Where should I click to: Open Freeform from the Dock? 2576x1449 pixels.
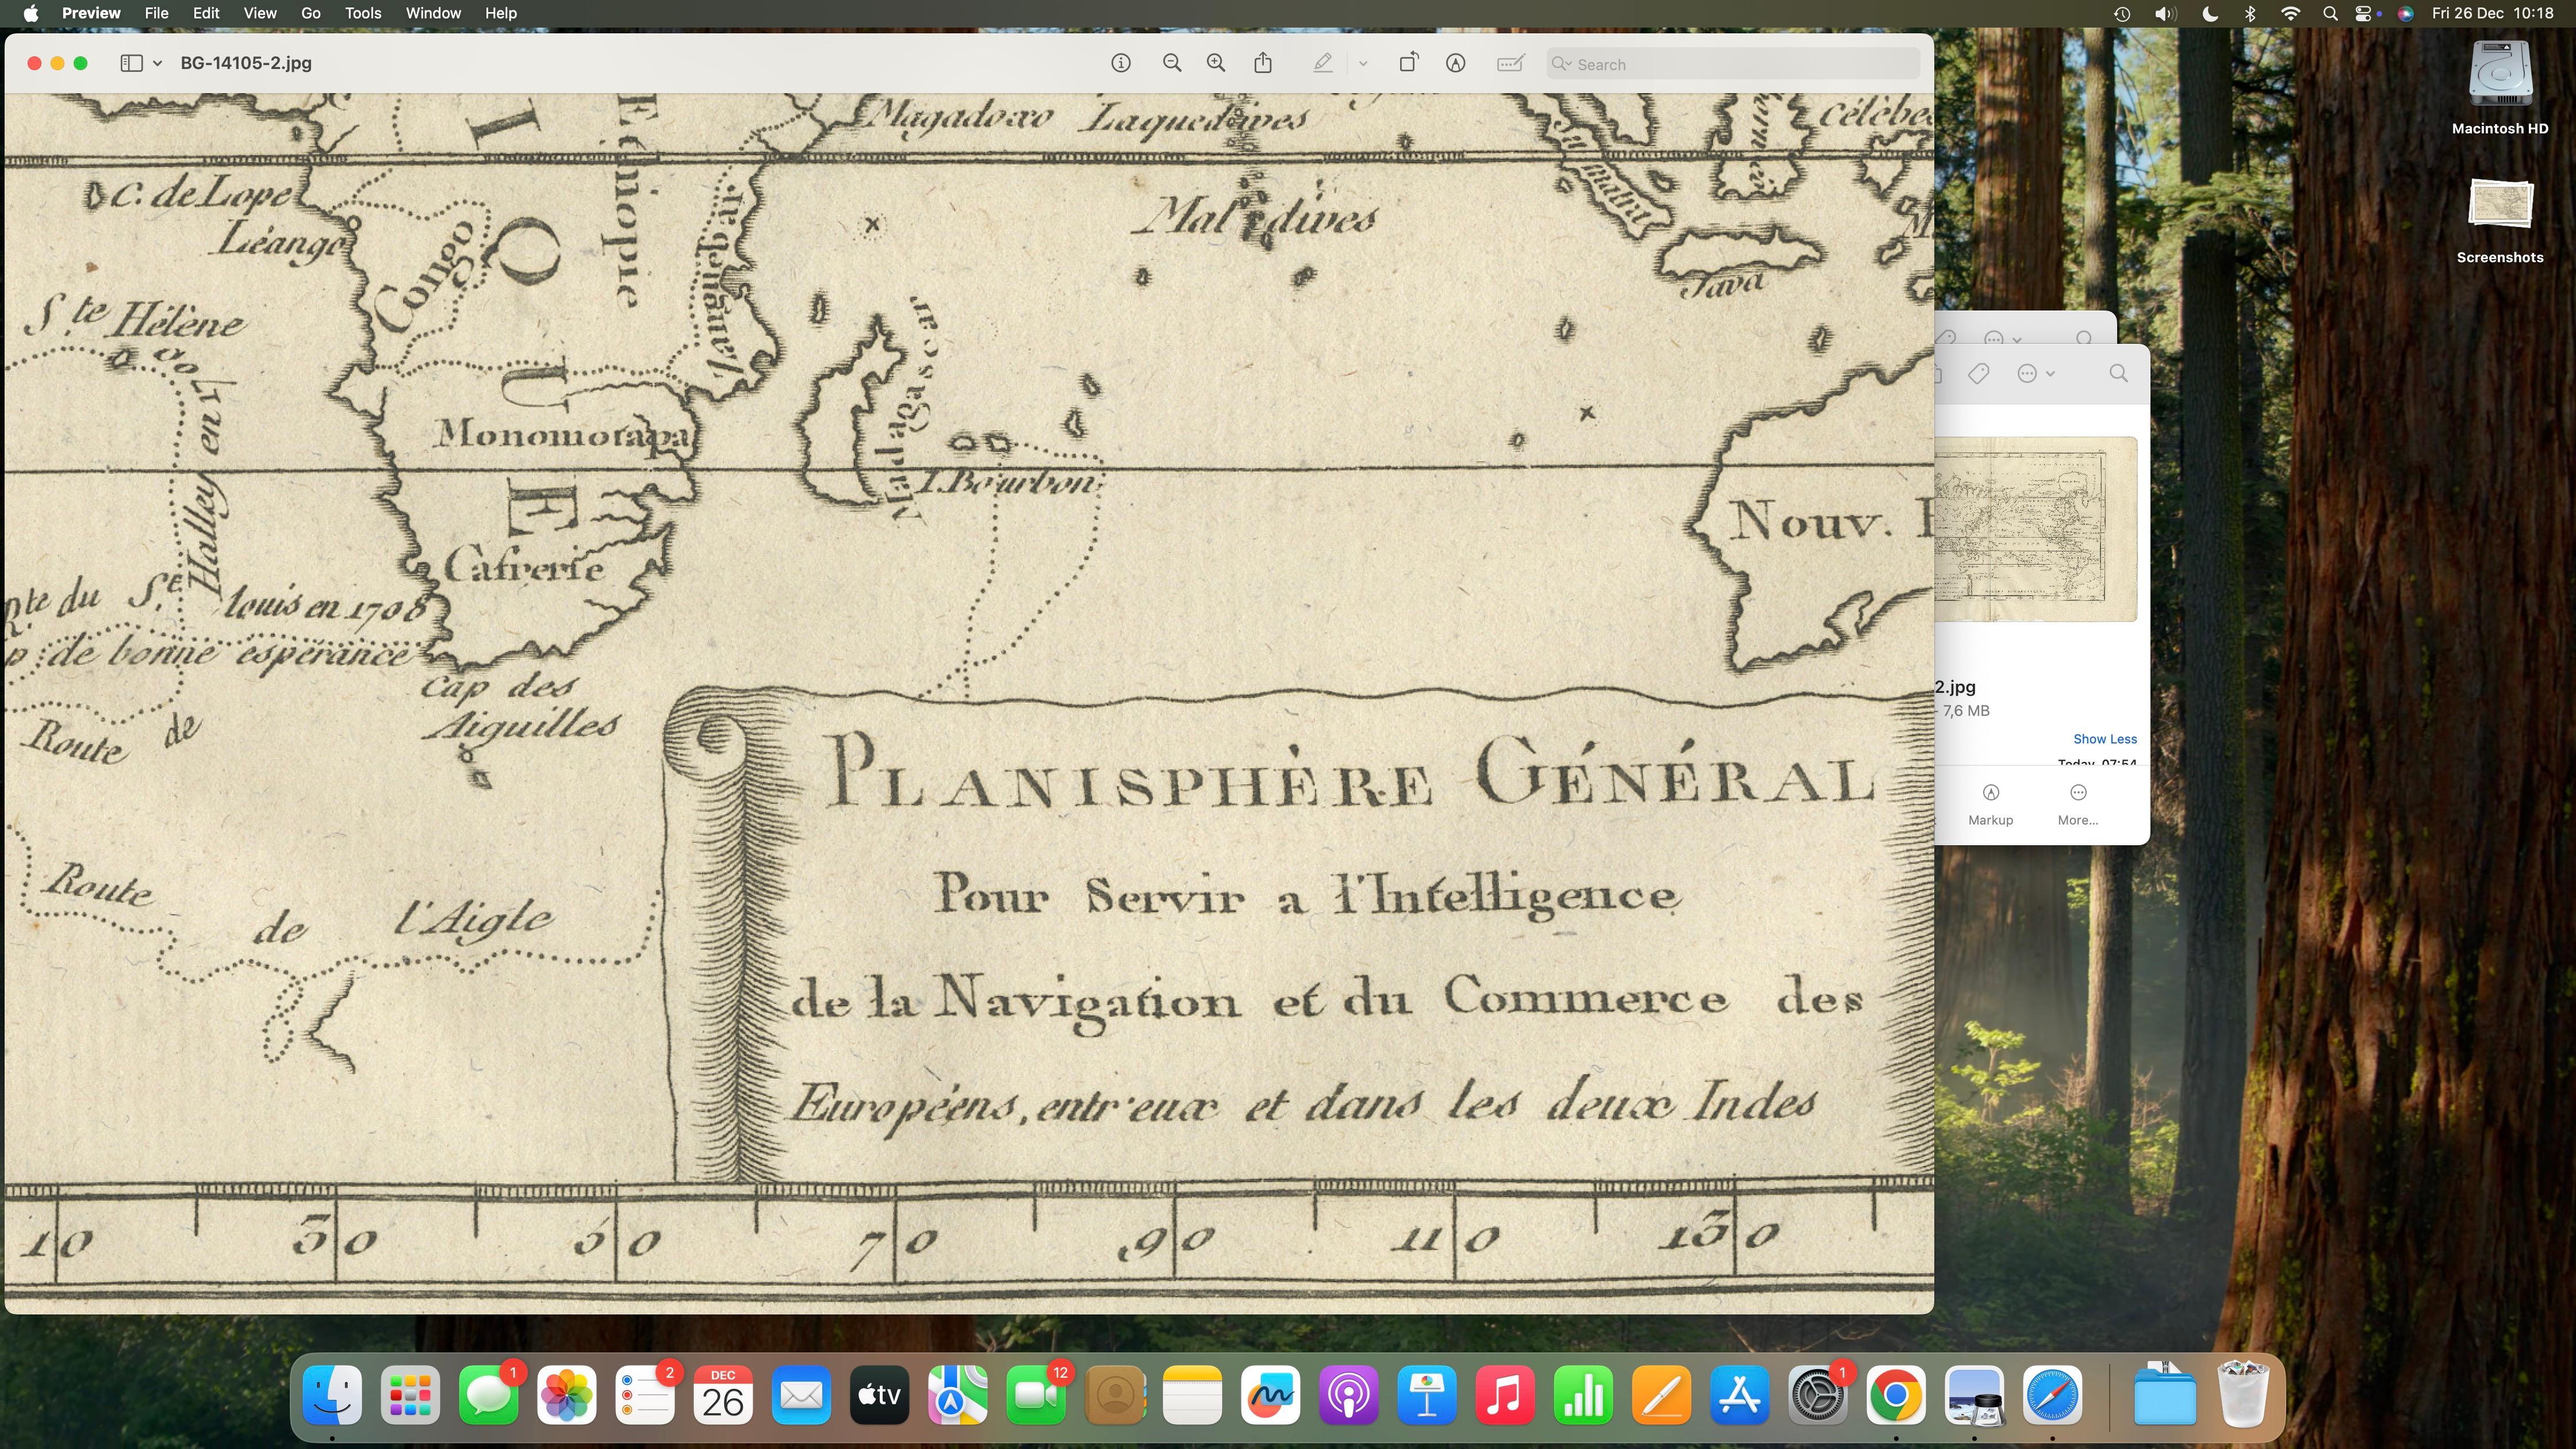(x=1270, y=1395)
